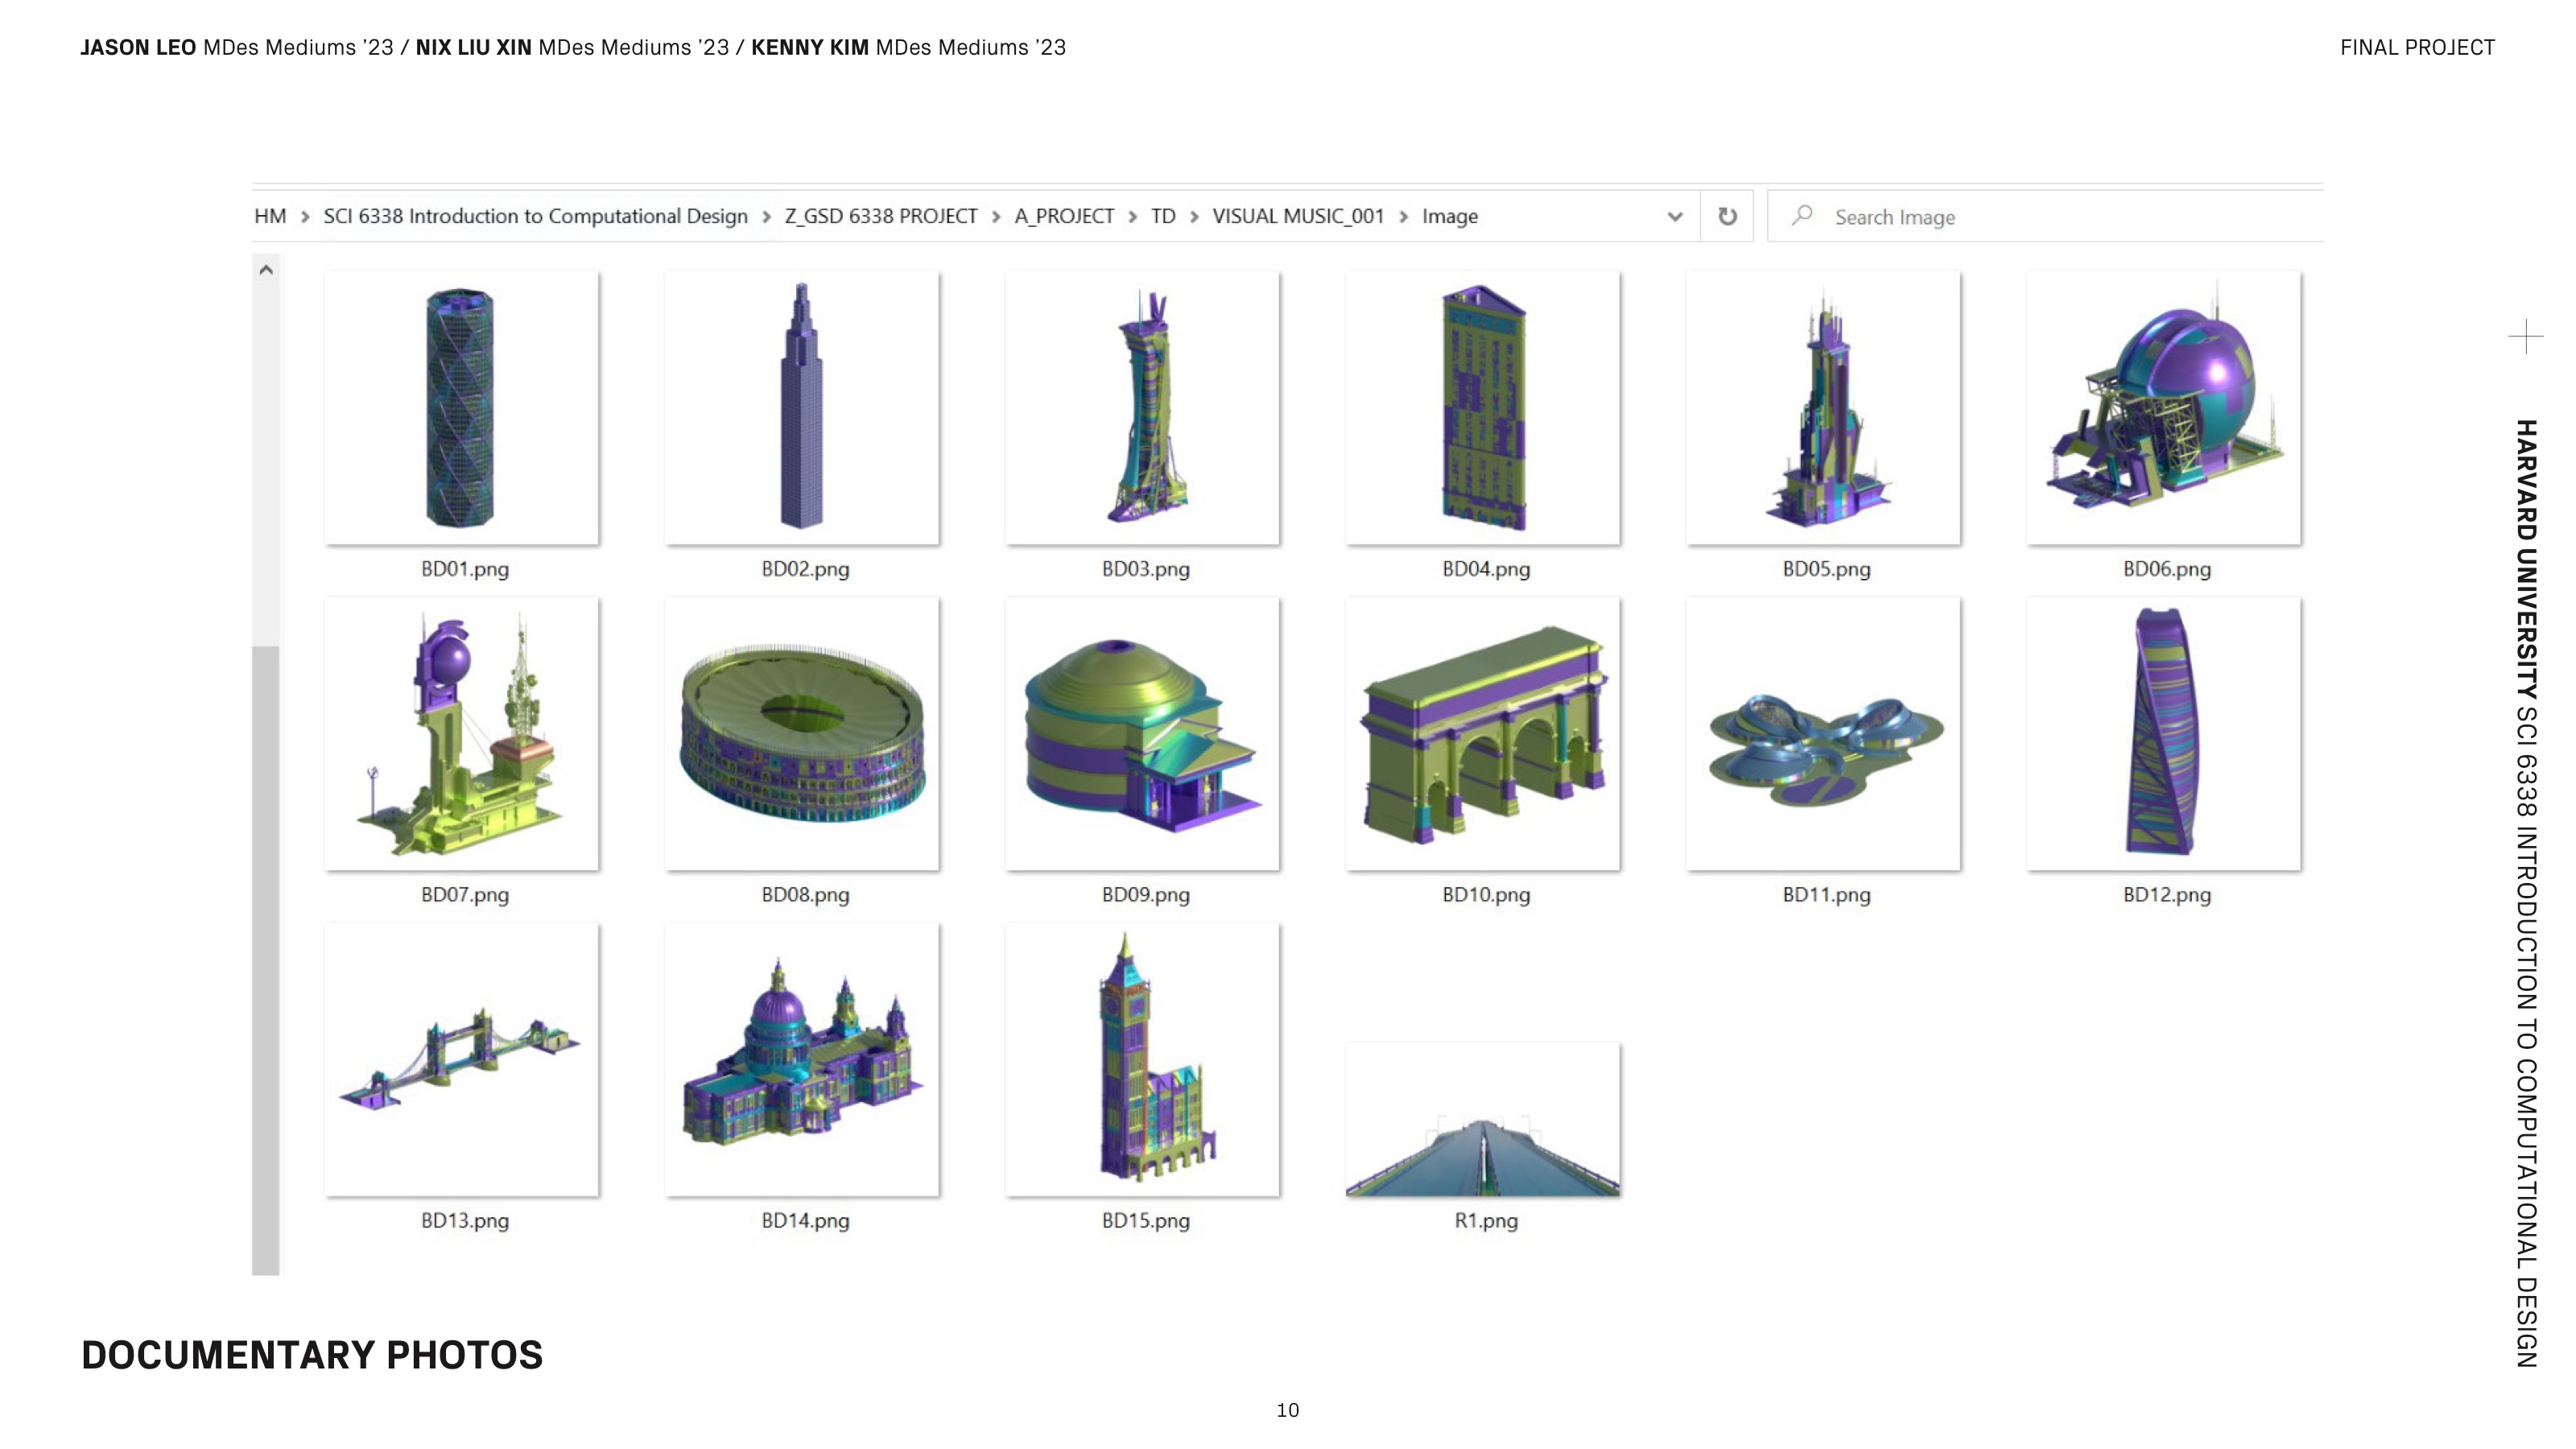Expand chevron after VISUAL MUSIC_001
Viewport: 2576px width, 1449px height.
(1404, 217)
